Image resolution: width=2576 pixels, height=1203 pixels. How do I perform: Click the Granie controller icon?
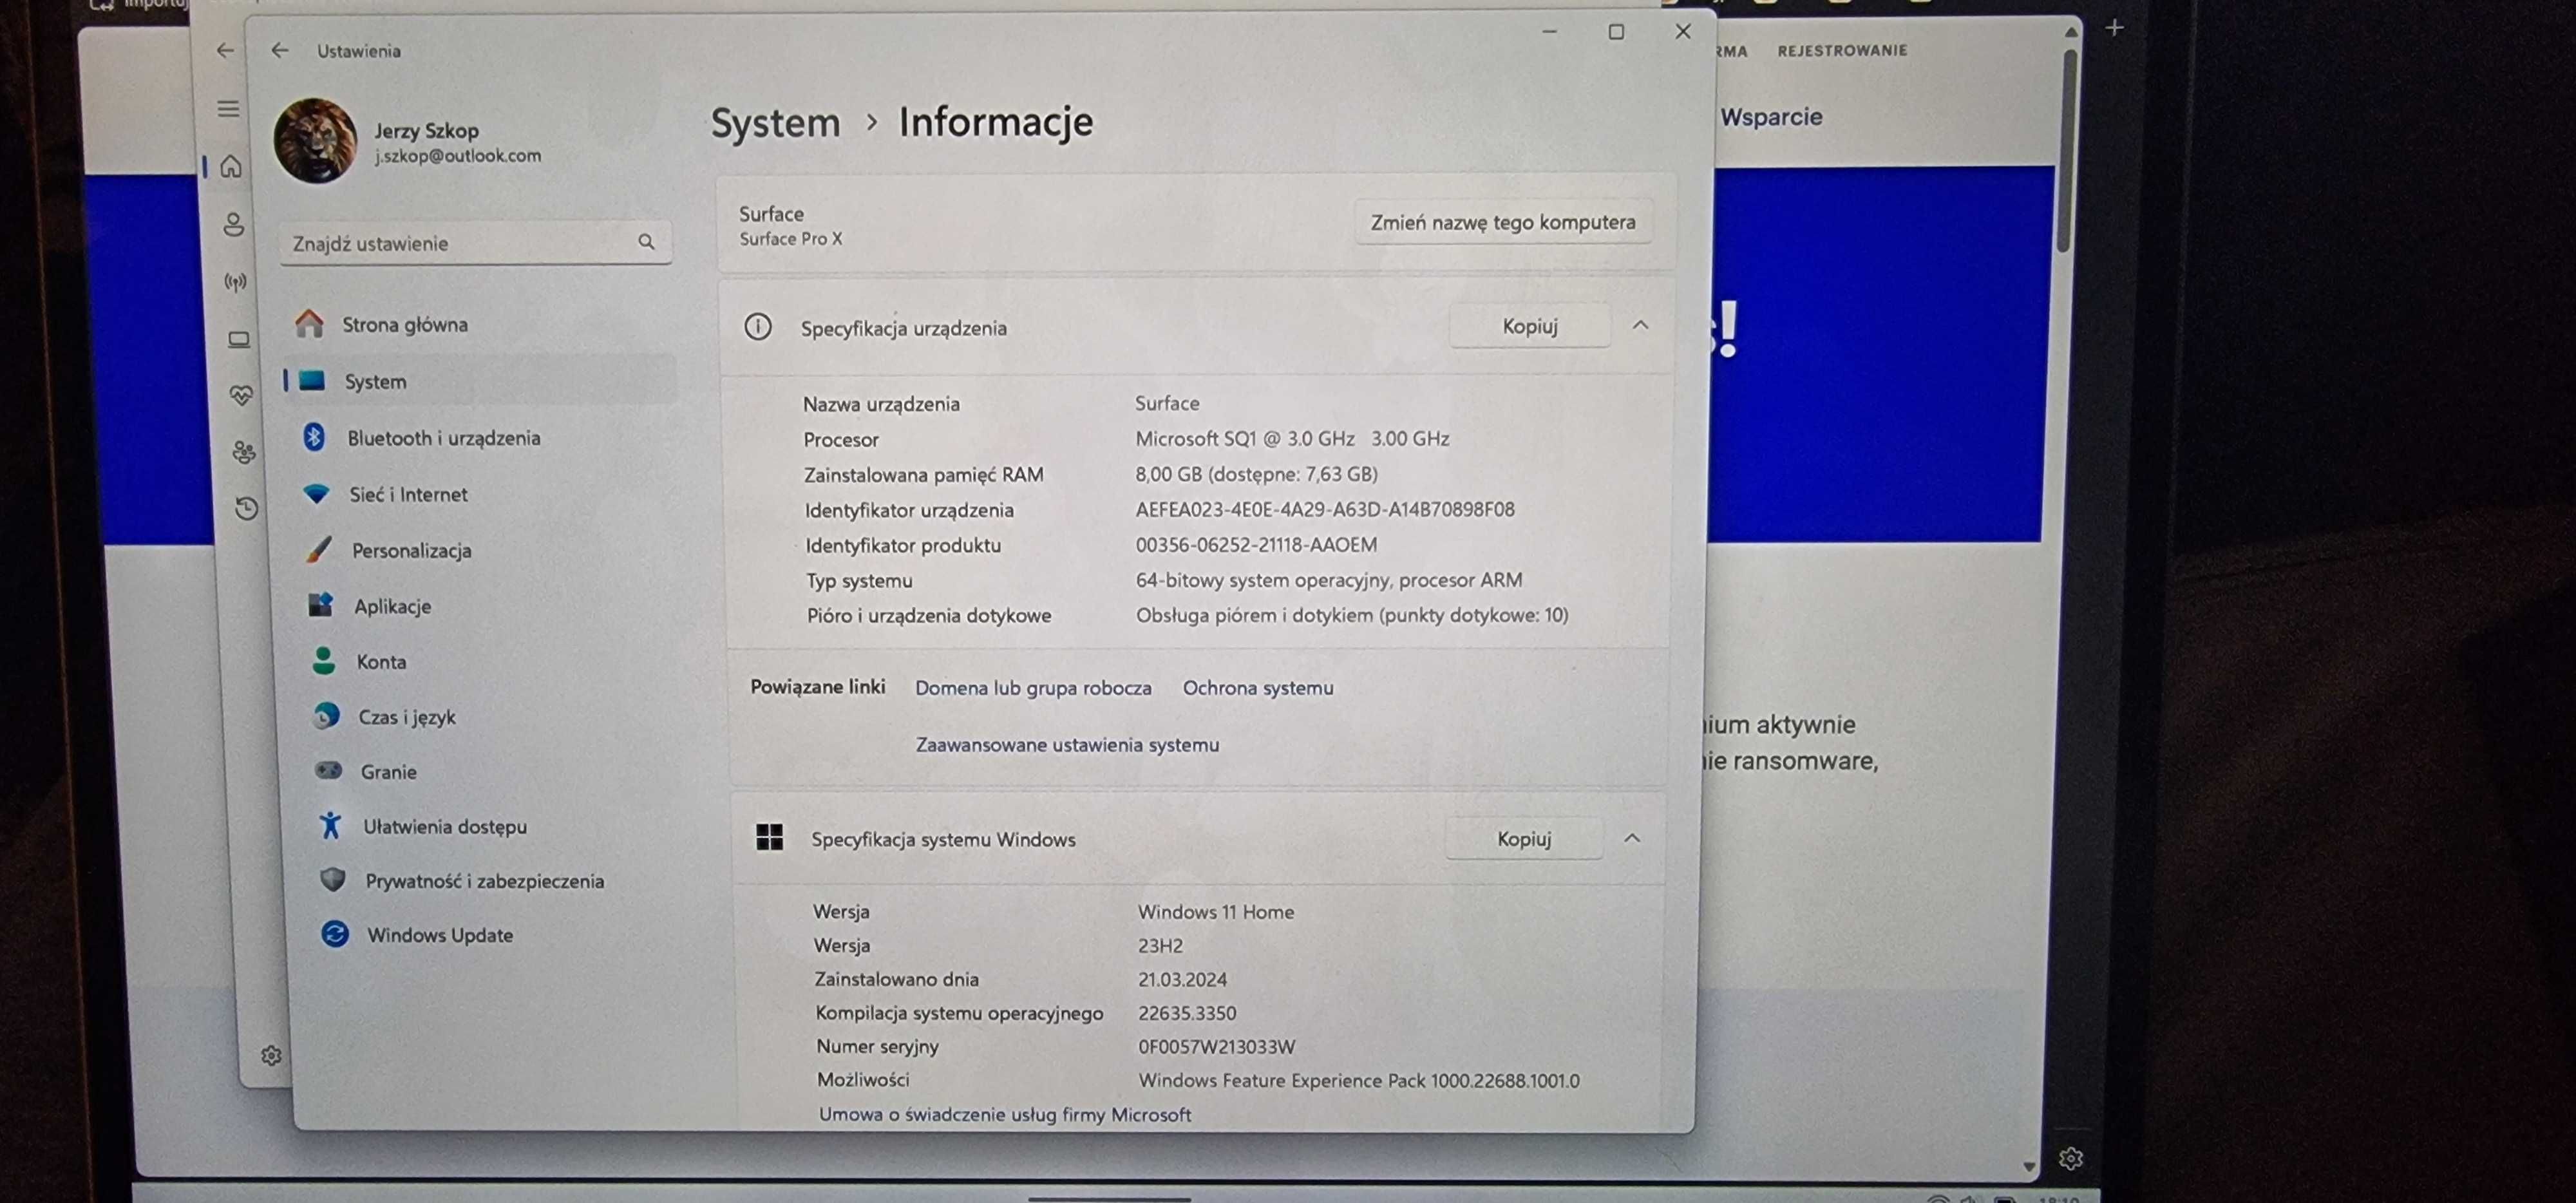(x=328, y=770)
